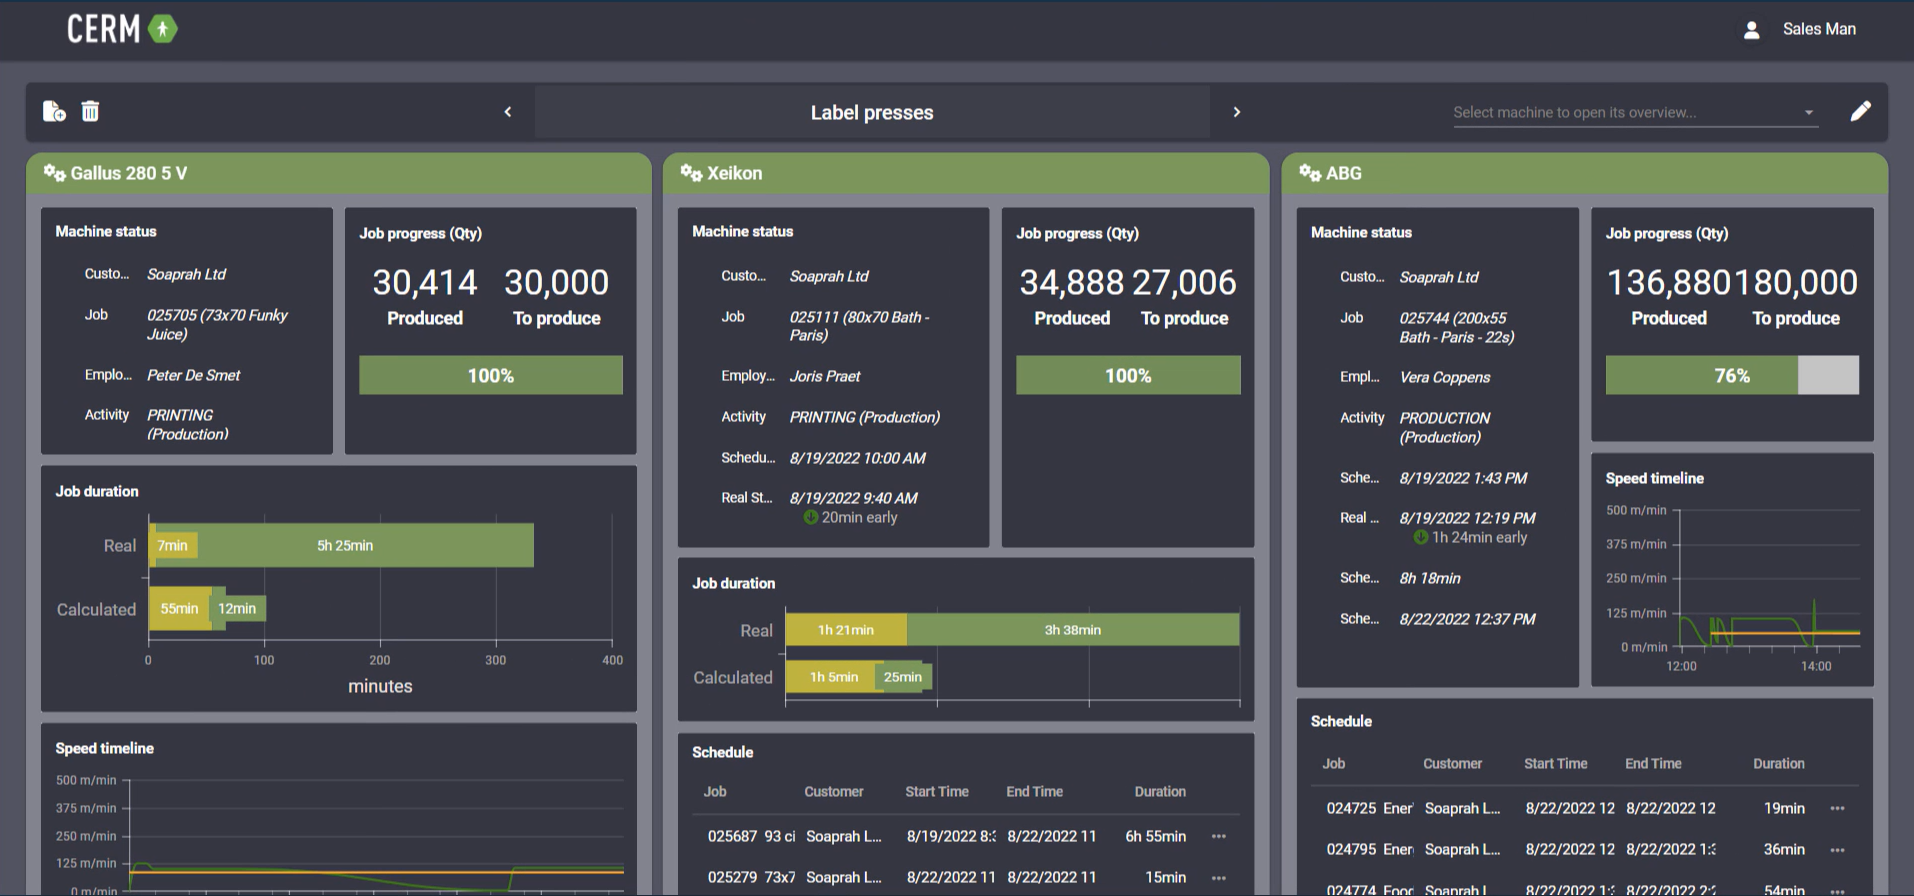The width and height of the screenshot is (1914, 896).
Task: Sort ABG schedule by Job column
Action: [x=1334, y=763]
